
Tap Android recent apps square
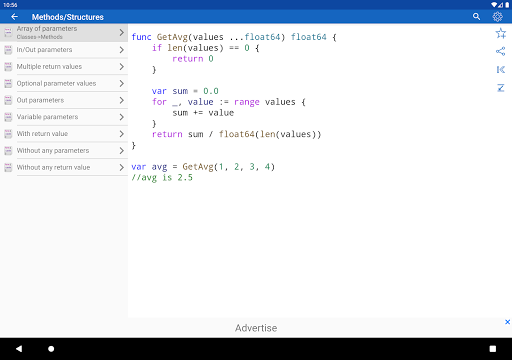[x=493, y=349]
